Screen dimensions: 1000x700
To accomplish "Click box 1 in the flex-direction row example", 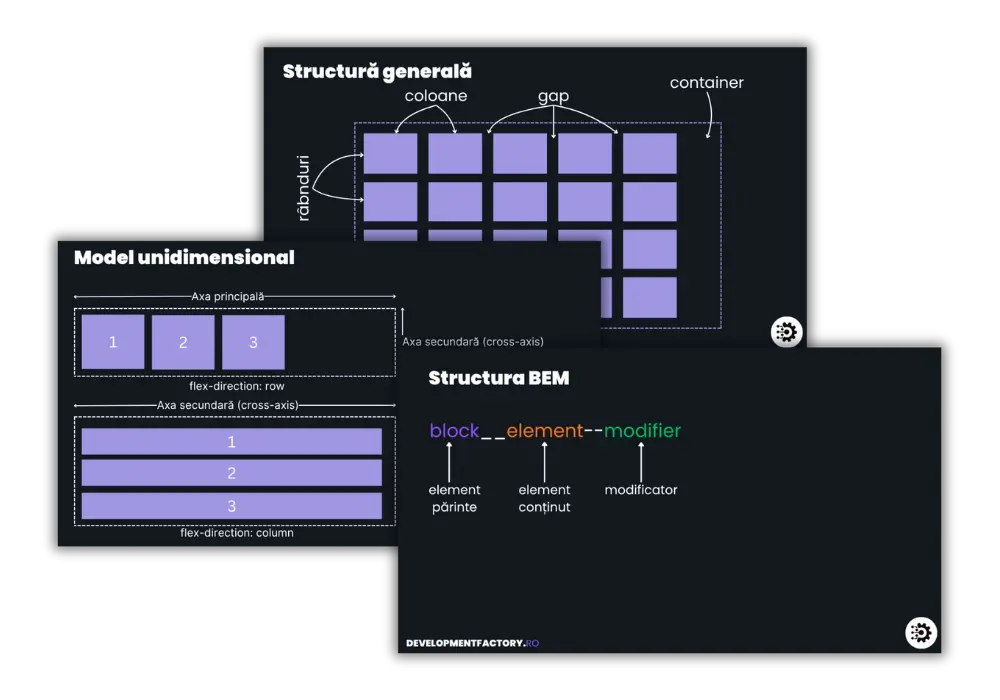I will click(x=113, y=342).
